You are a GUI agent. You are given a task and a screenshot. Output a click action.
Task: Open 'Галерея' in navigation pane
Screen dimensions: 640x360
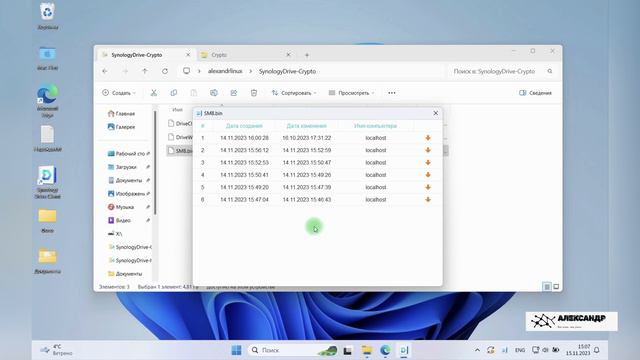coord(121,127)
